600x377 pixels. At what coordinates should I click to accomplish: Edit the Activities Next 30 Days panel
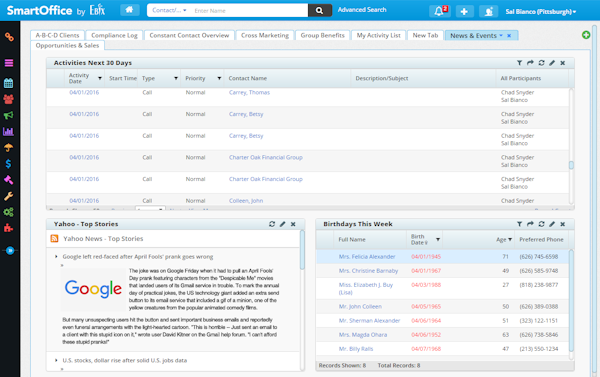(x=552, y=63)
